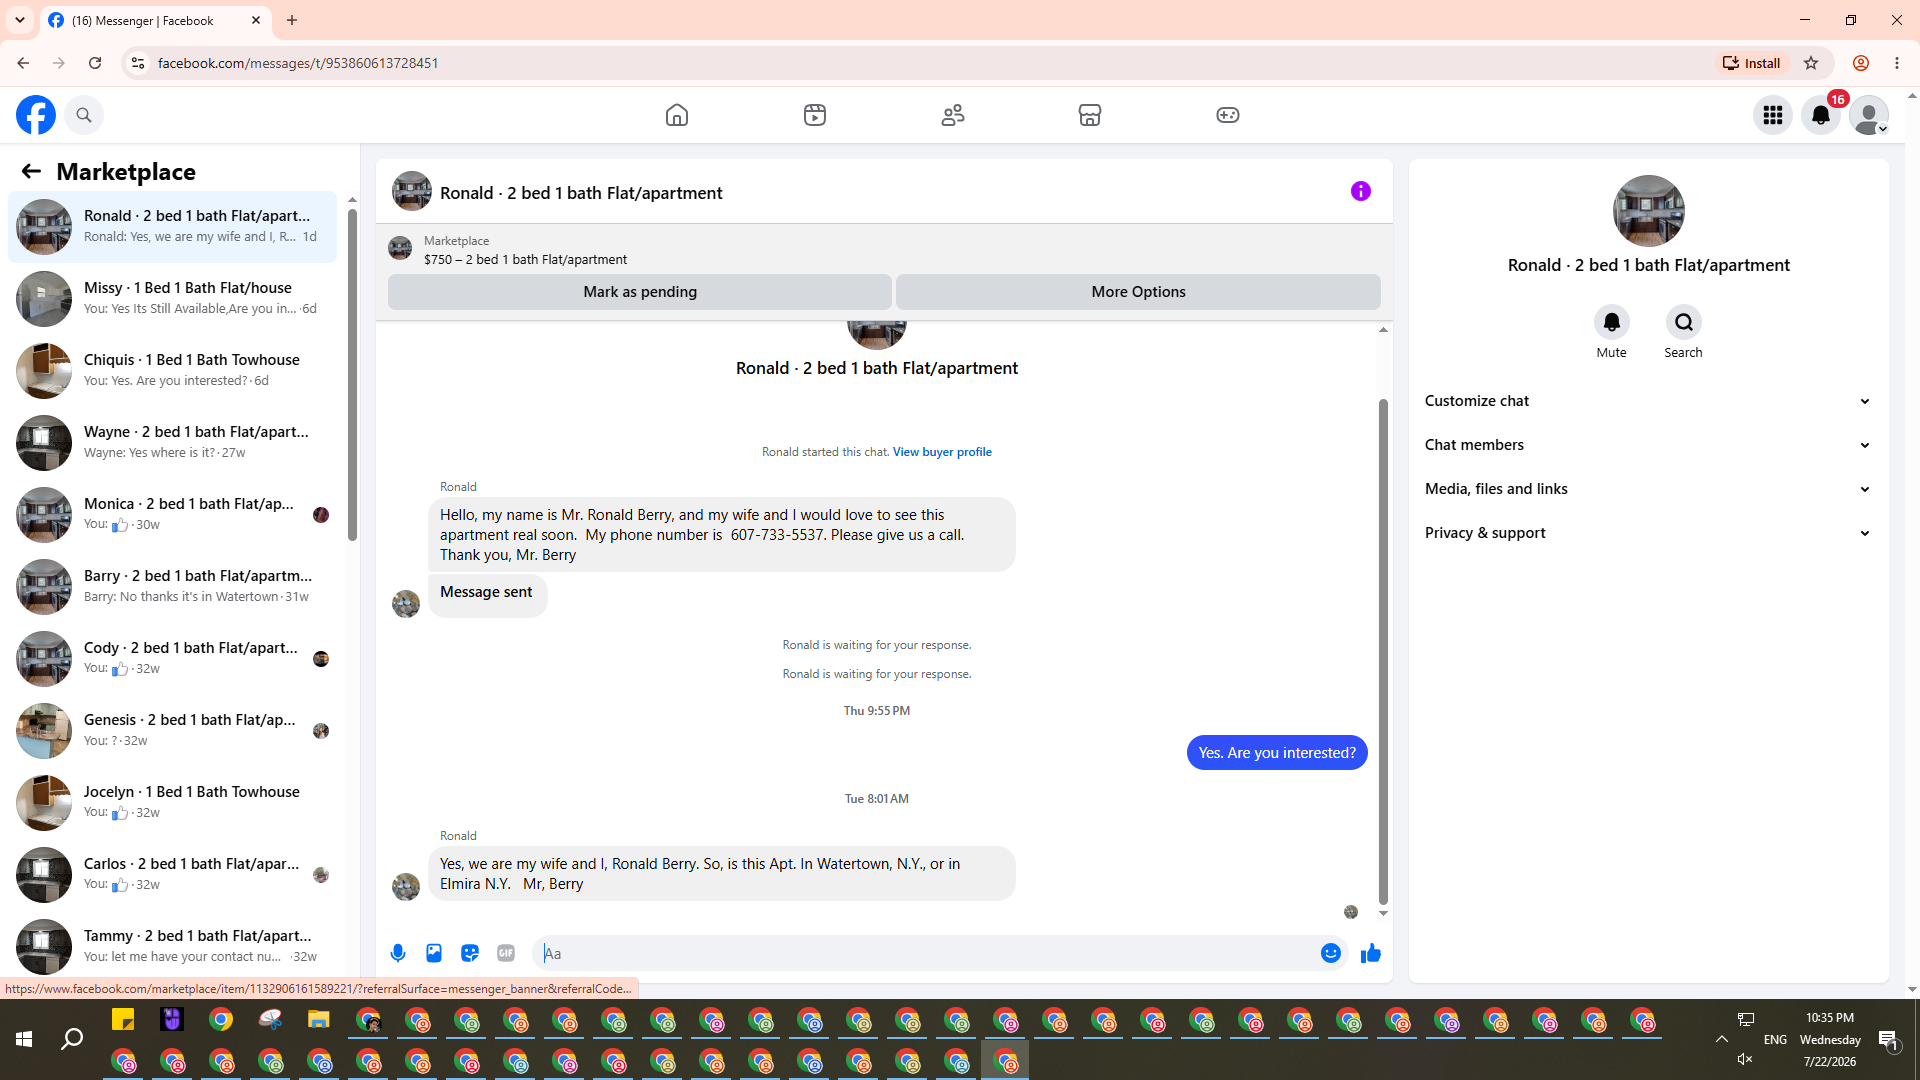Open the Friends tab
This screenshot has width=1920, height=1080.
click(953, 115)
